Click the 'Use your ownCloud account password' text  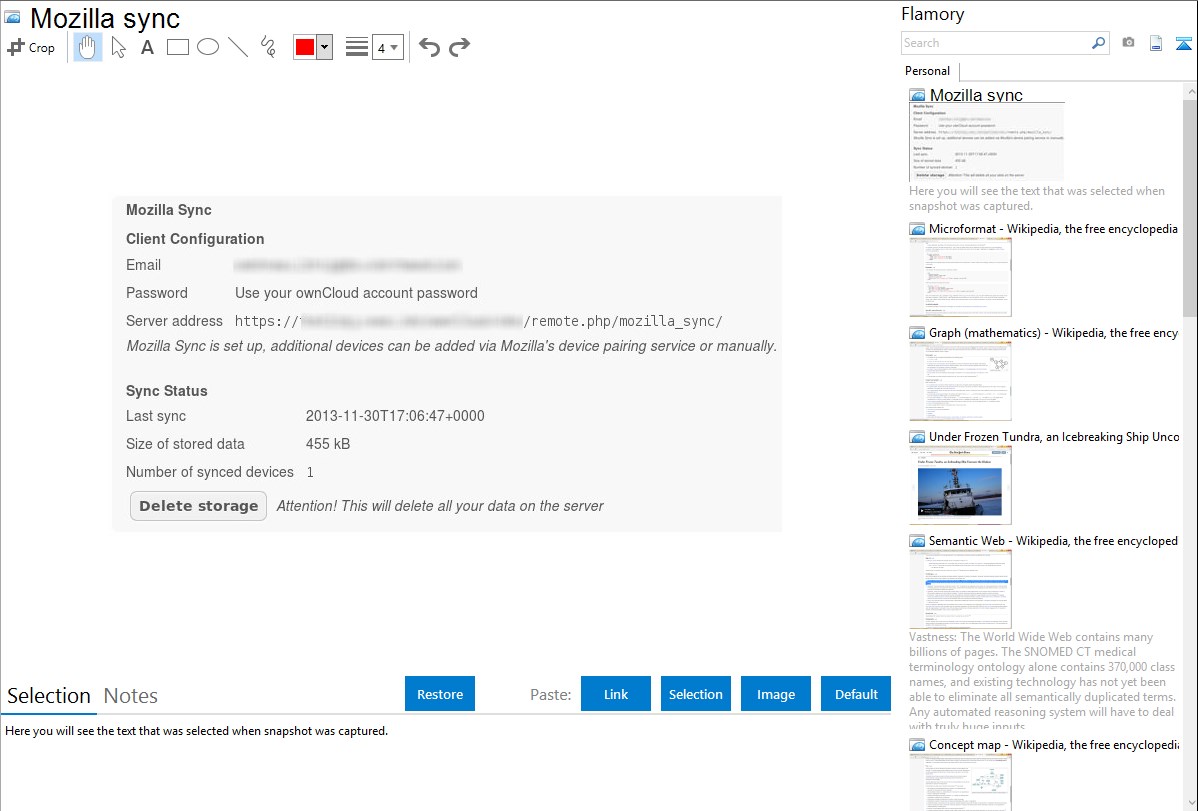coord(356,293)
